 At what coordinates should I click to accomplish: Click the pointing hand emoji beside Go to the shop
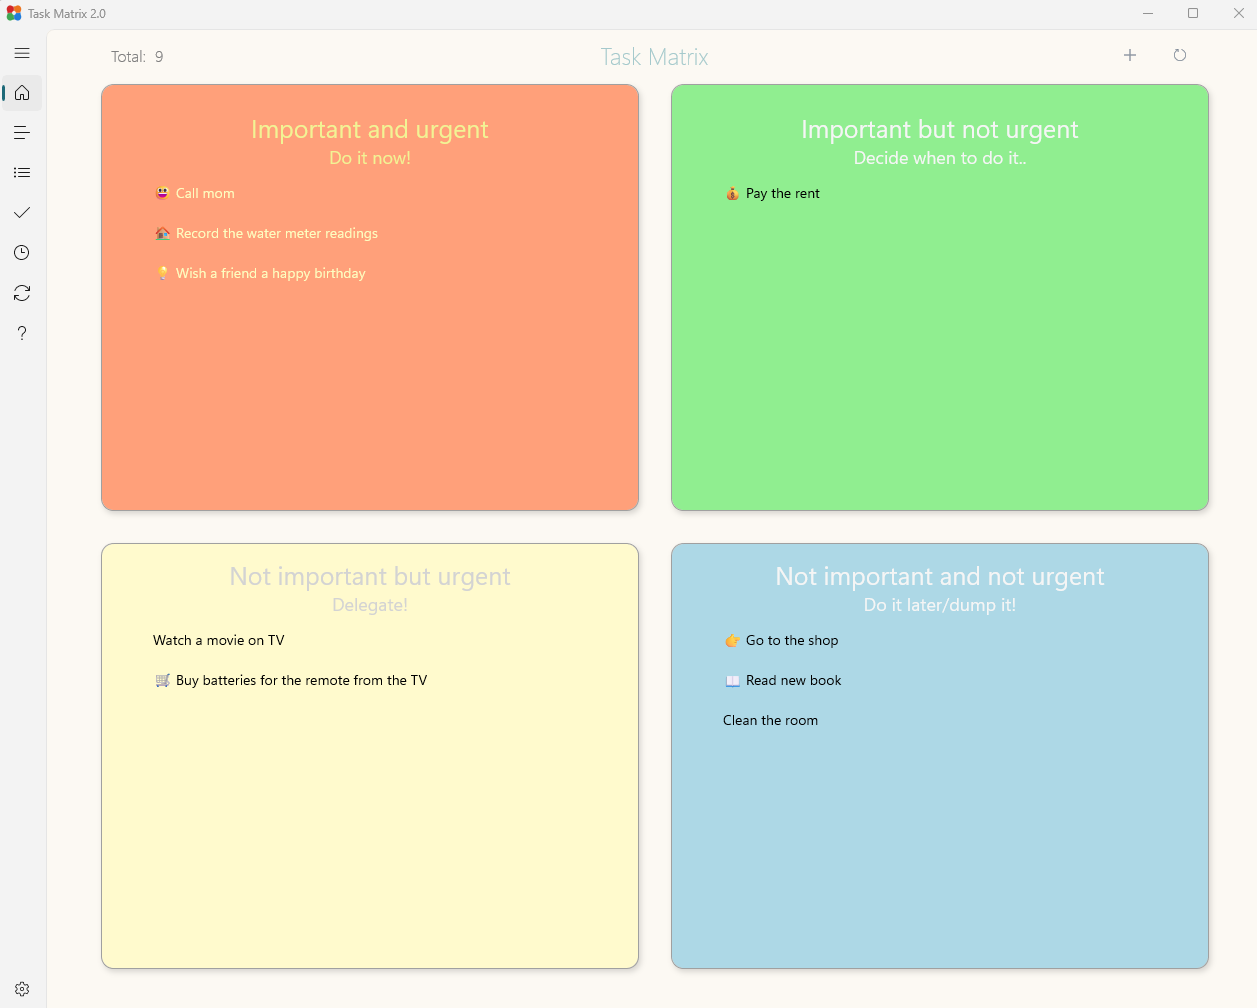[x=732, y=640]
